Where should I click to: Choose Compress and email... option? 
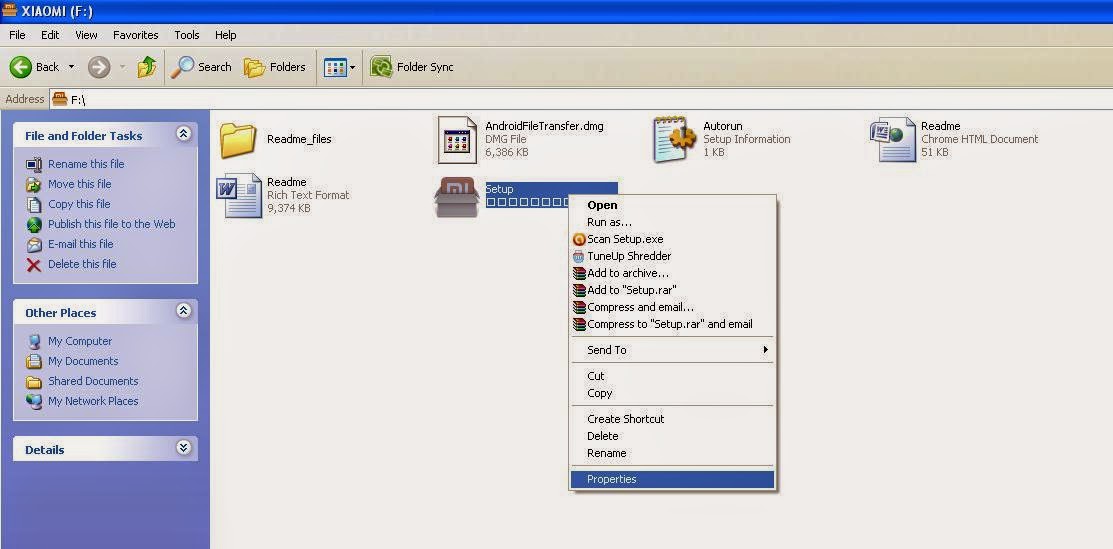tap(672, 308)
